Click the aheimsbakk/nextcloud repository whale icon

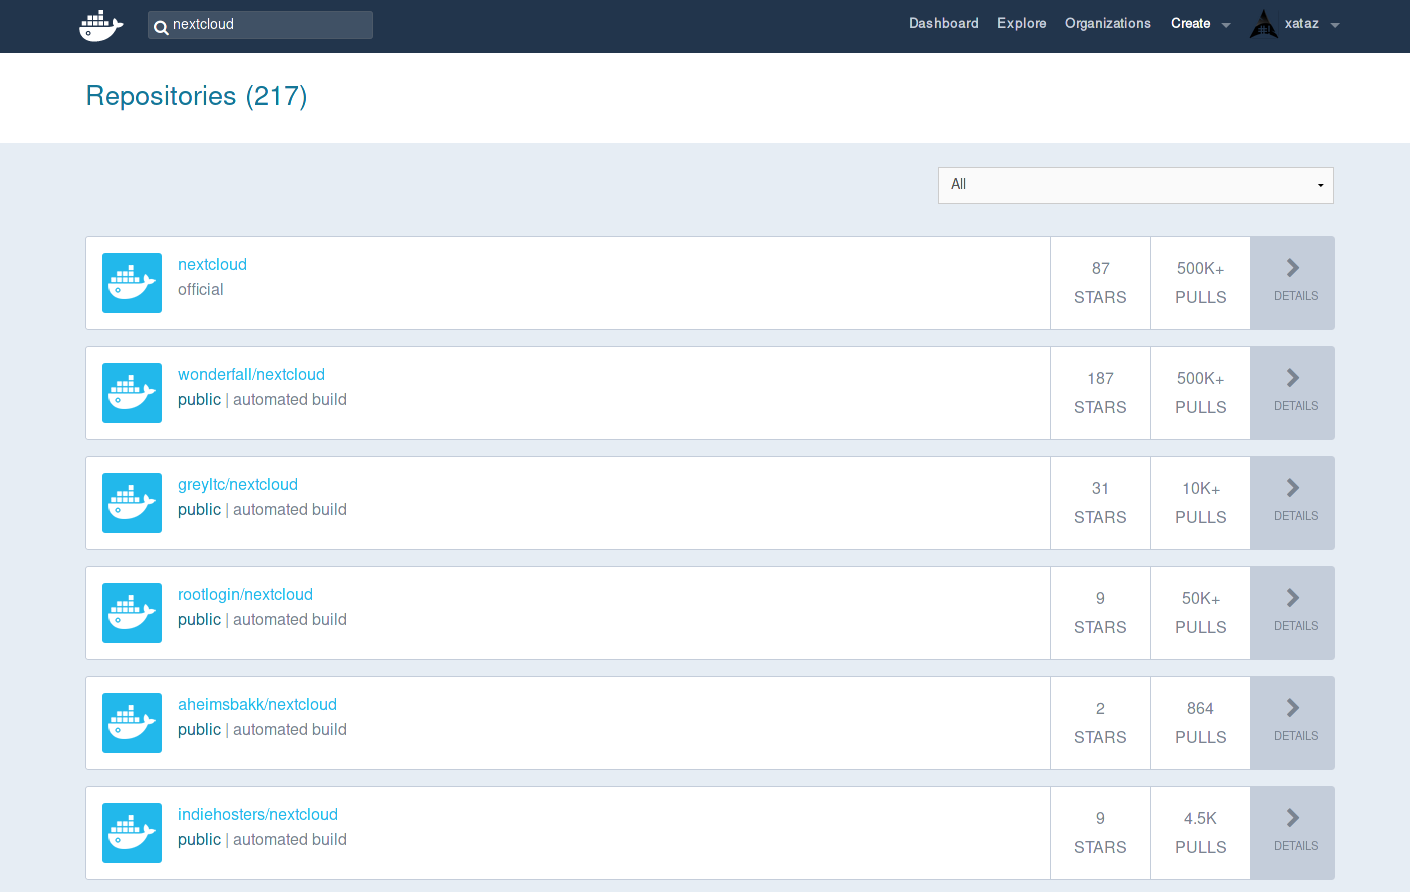click(132, 723)
